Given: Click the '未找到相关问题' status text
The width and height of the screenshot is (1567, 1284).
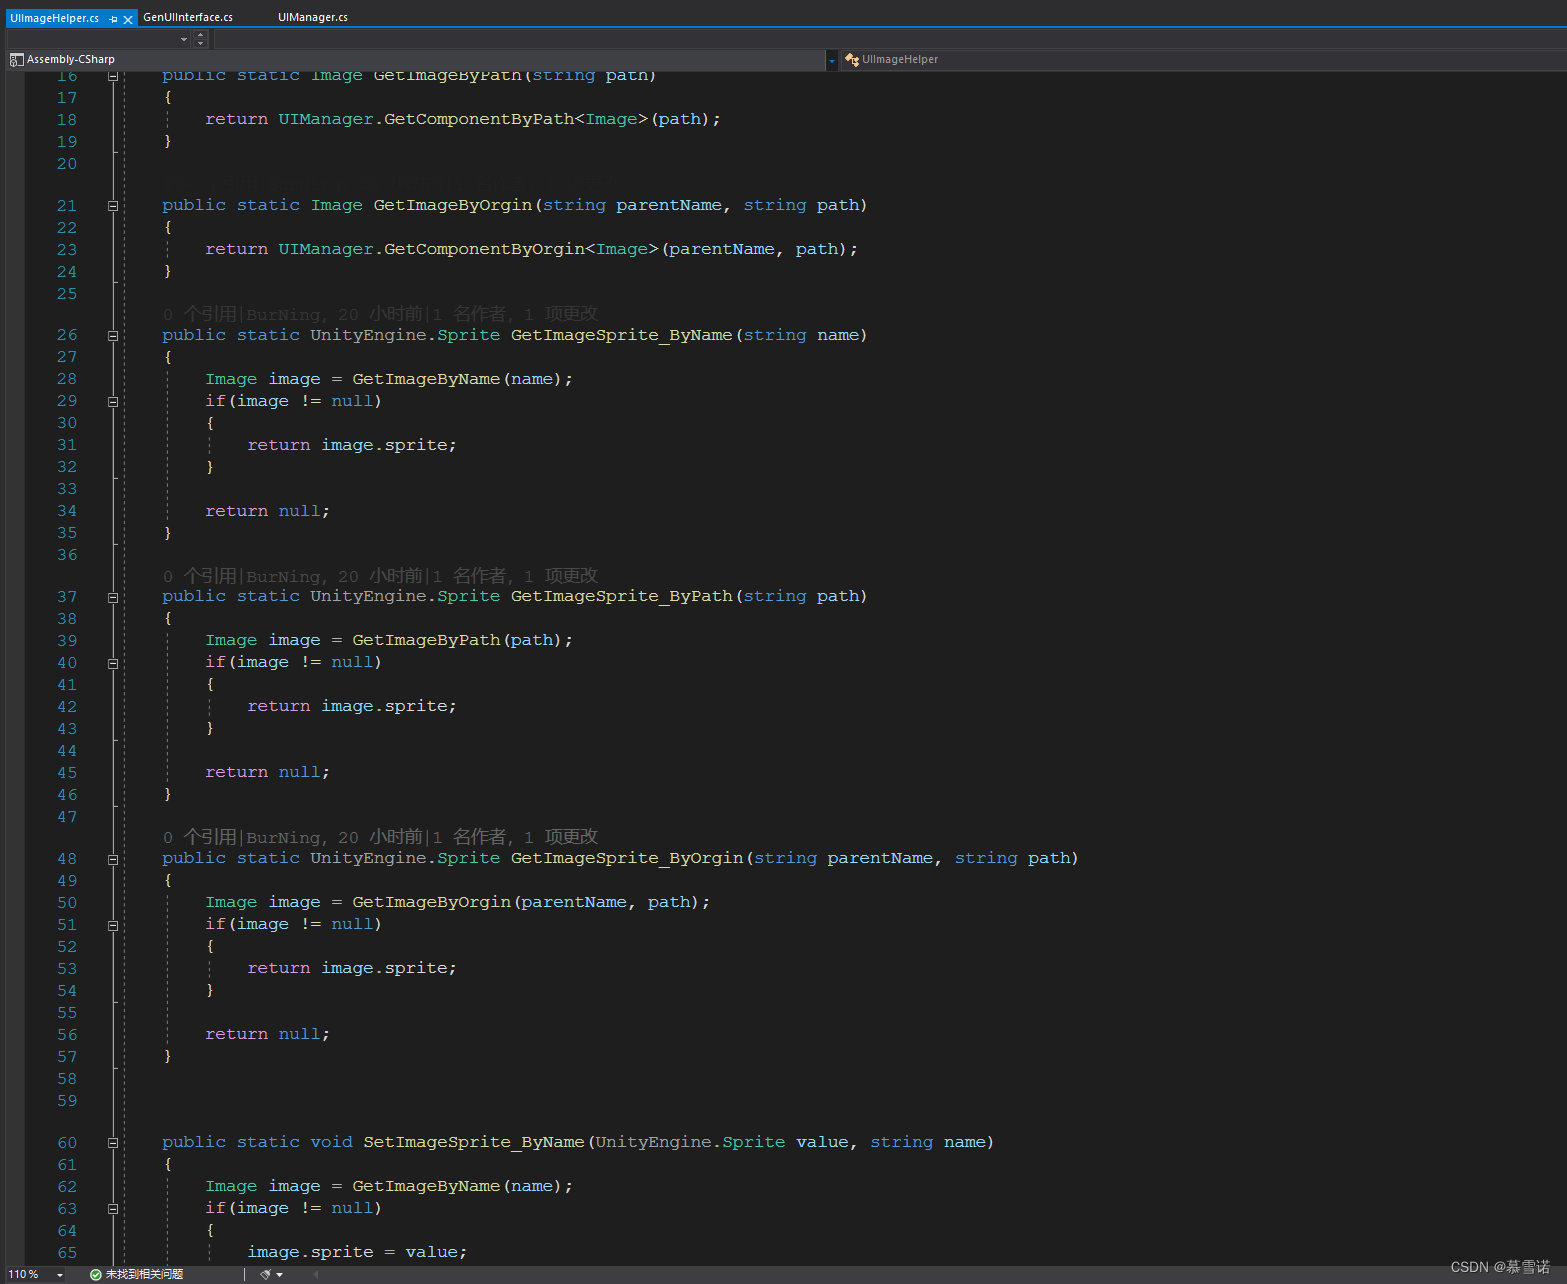Looking at the screenshot, I should tap(145, 1274).
